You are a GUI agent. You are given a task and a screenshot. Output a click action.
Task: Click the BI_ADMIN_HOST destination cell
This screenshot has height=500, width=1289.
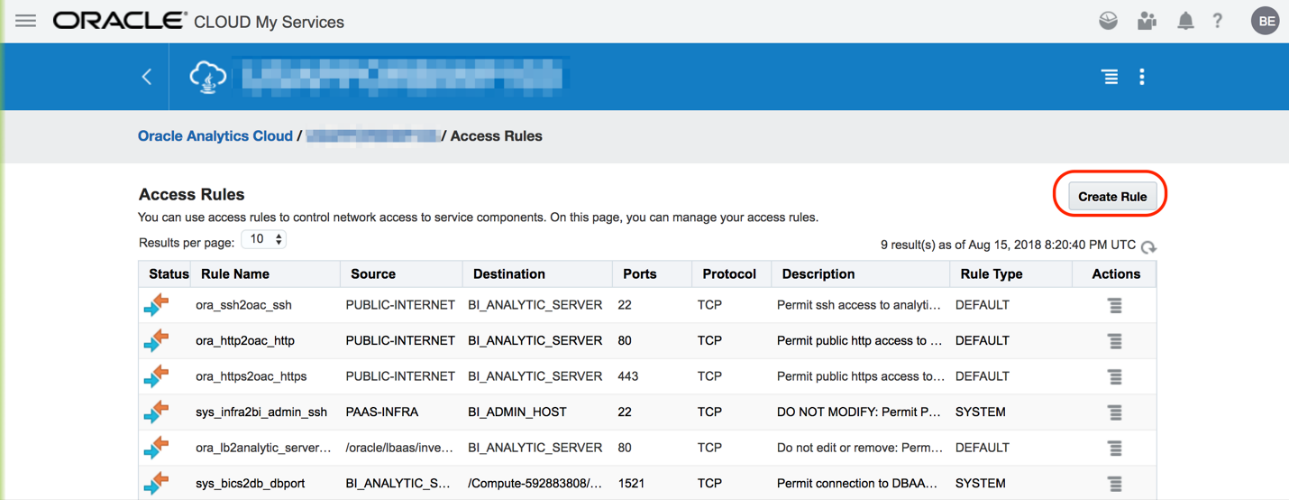(x=517, y=412)
